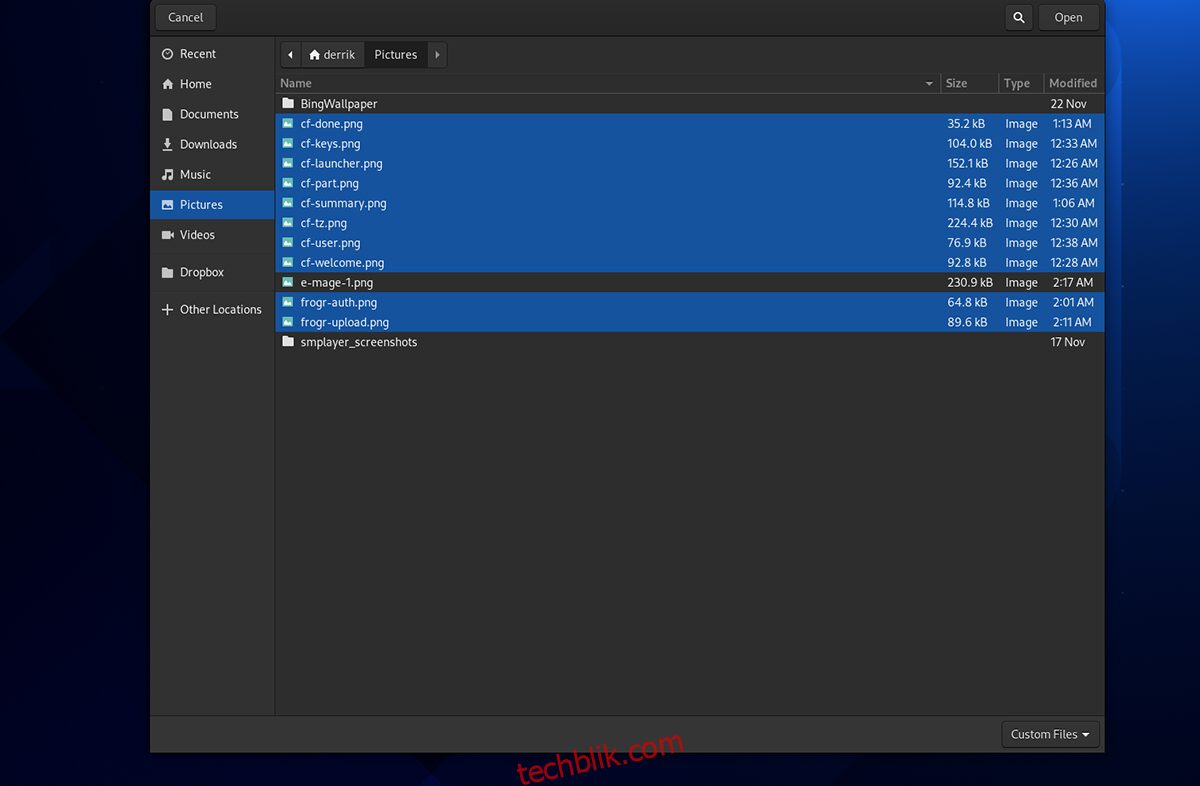The width and height of the screenshot is (1200, 786).
Task: Select cf-tz.png file
Action: [x=690, y=223]
